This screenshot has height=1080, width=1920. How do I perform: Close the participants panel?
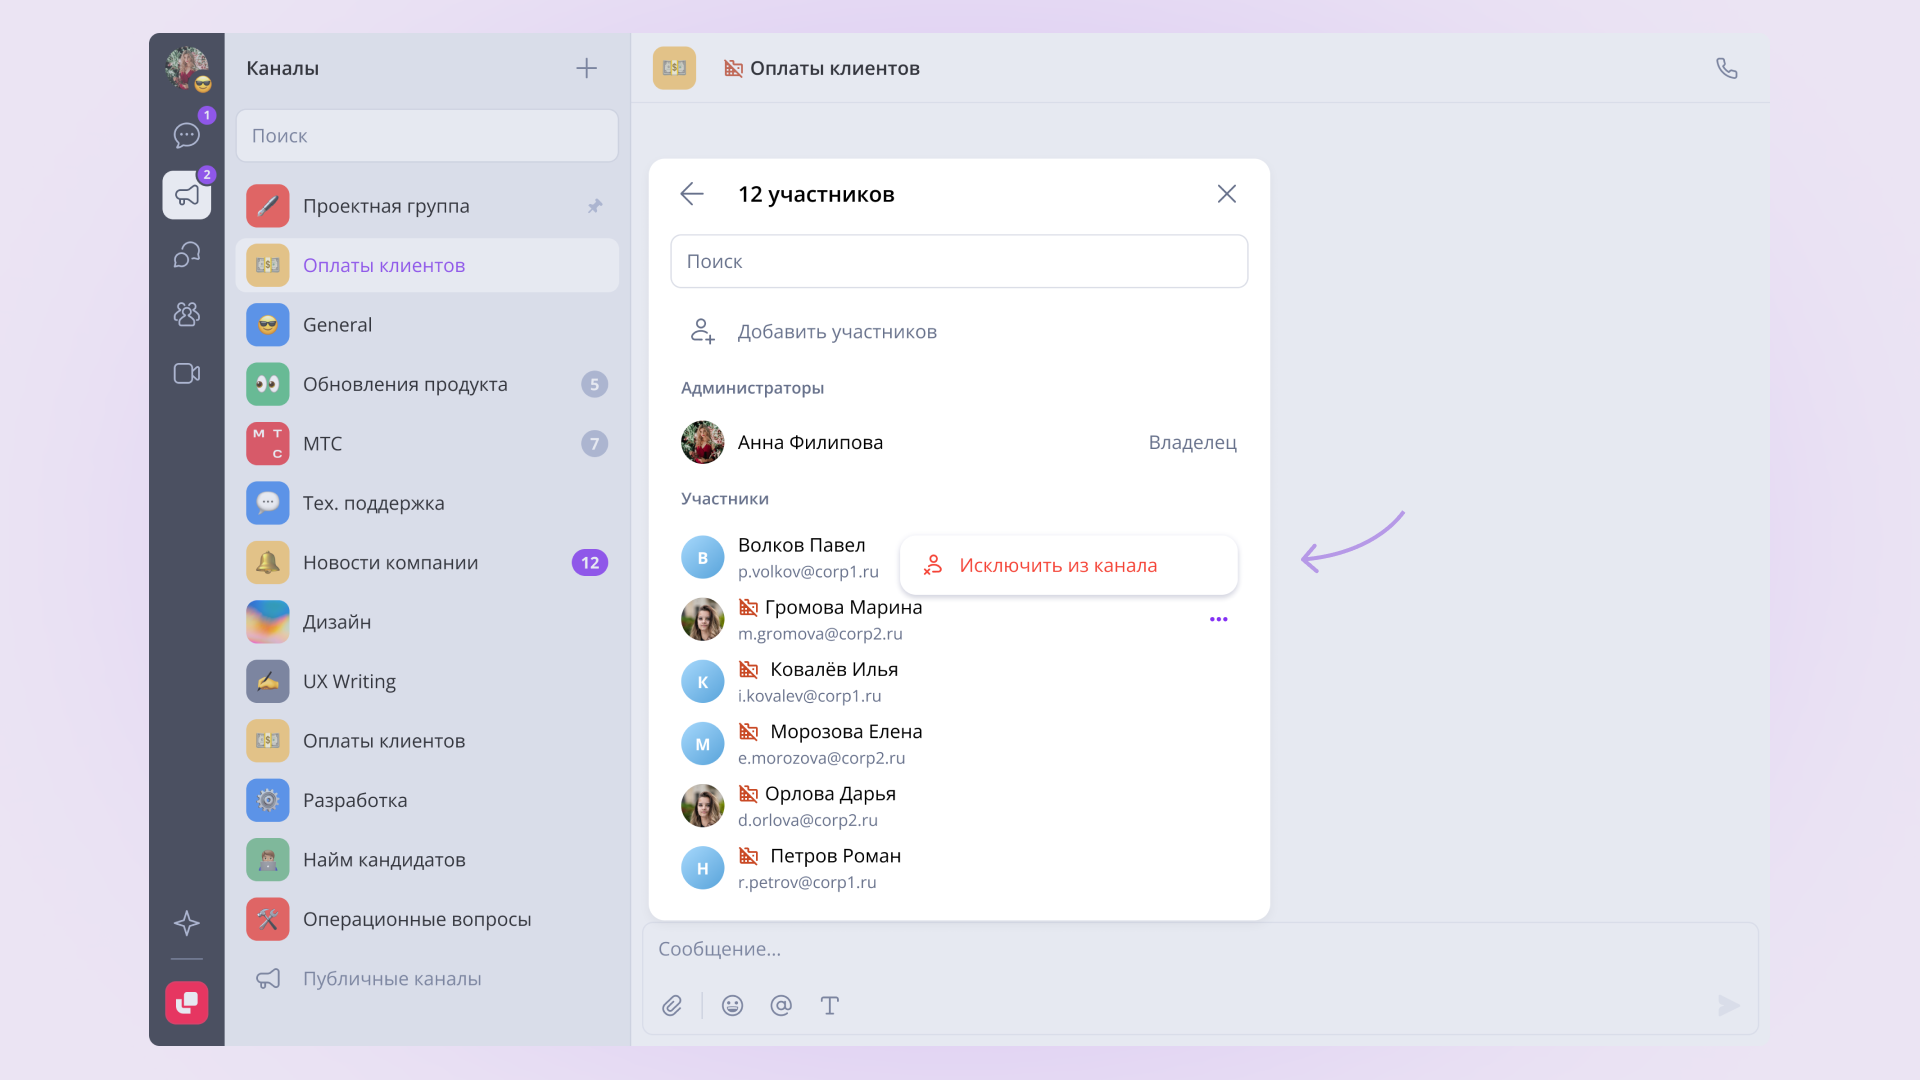(1227, 194)
